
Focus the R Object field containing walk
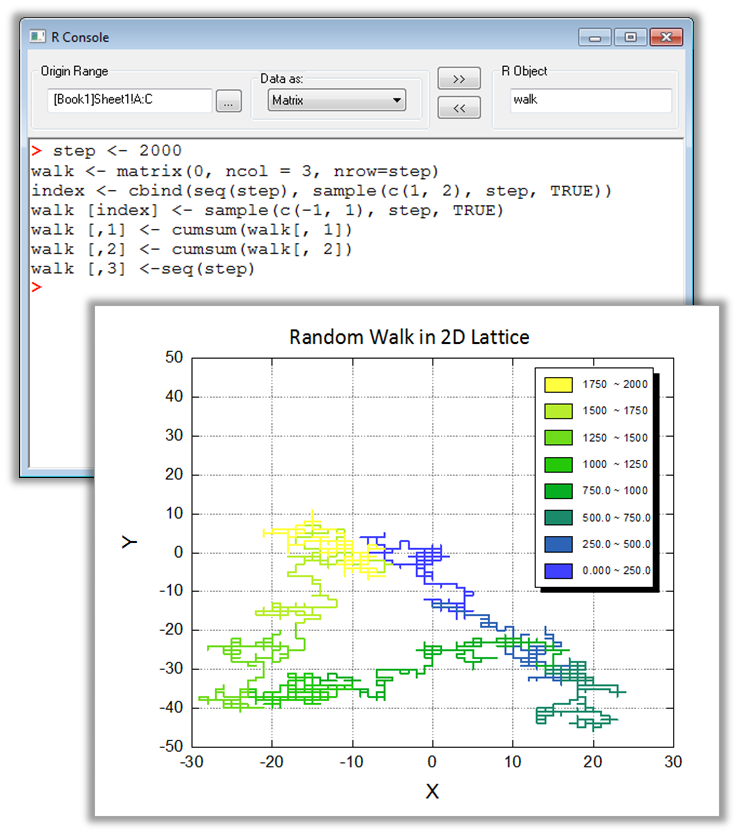point(590,100)
